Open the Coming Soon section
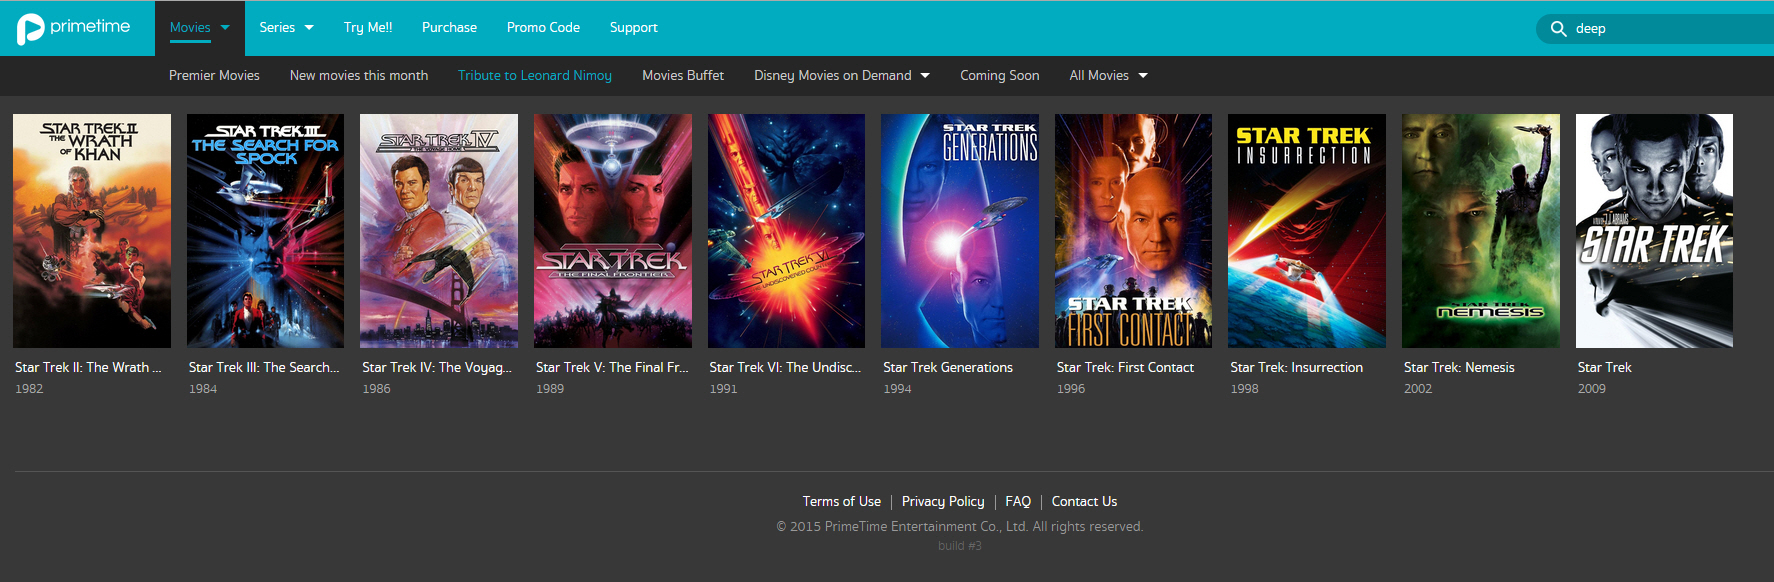Viewport: 1774px width, 582px height. click(1000, 76)
